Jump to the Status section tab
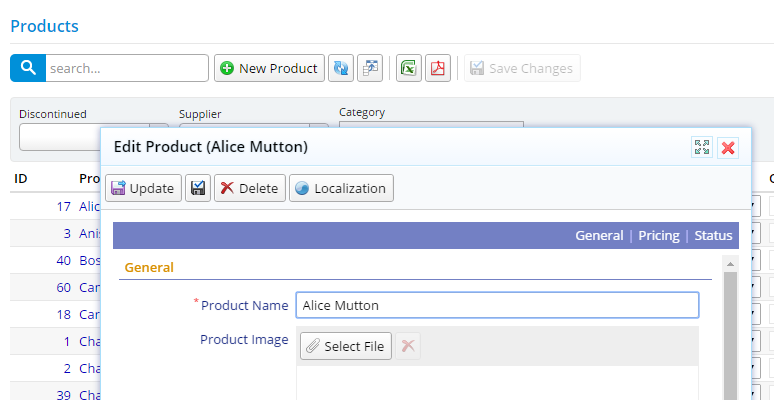The image size is (774, 400). click(x=713, y=236)
